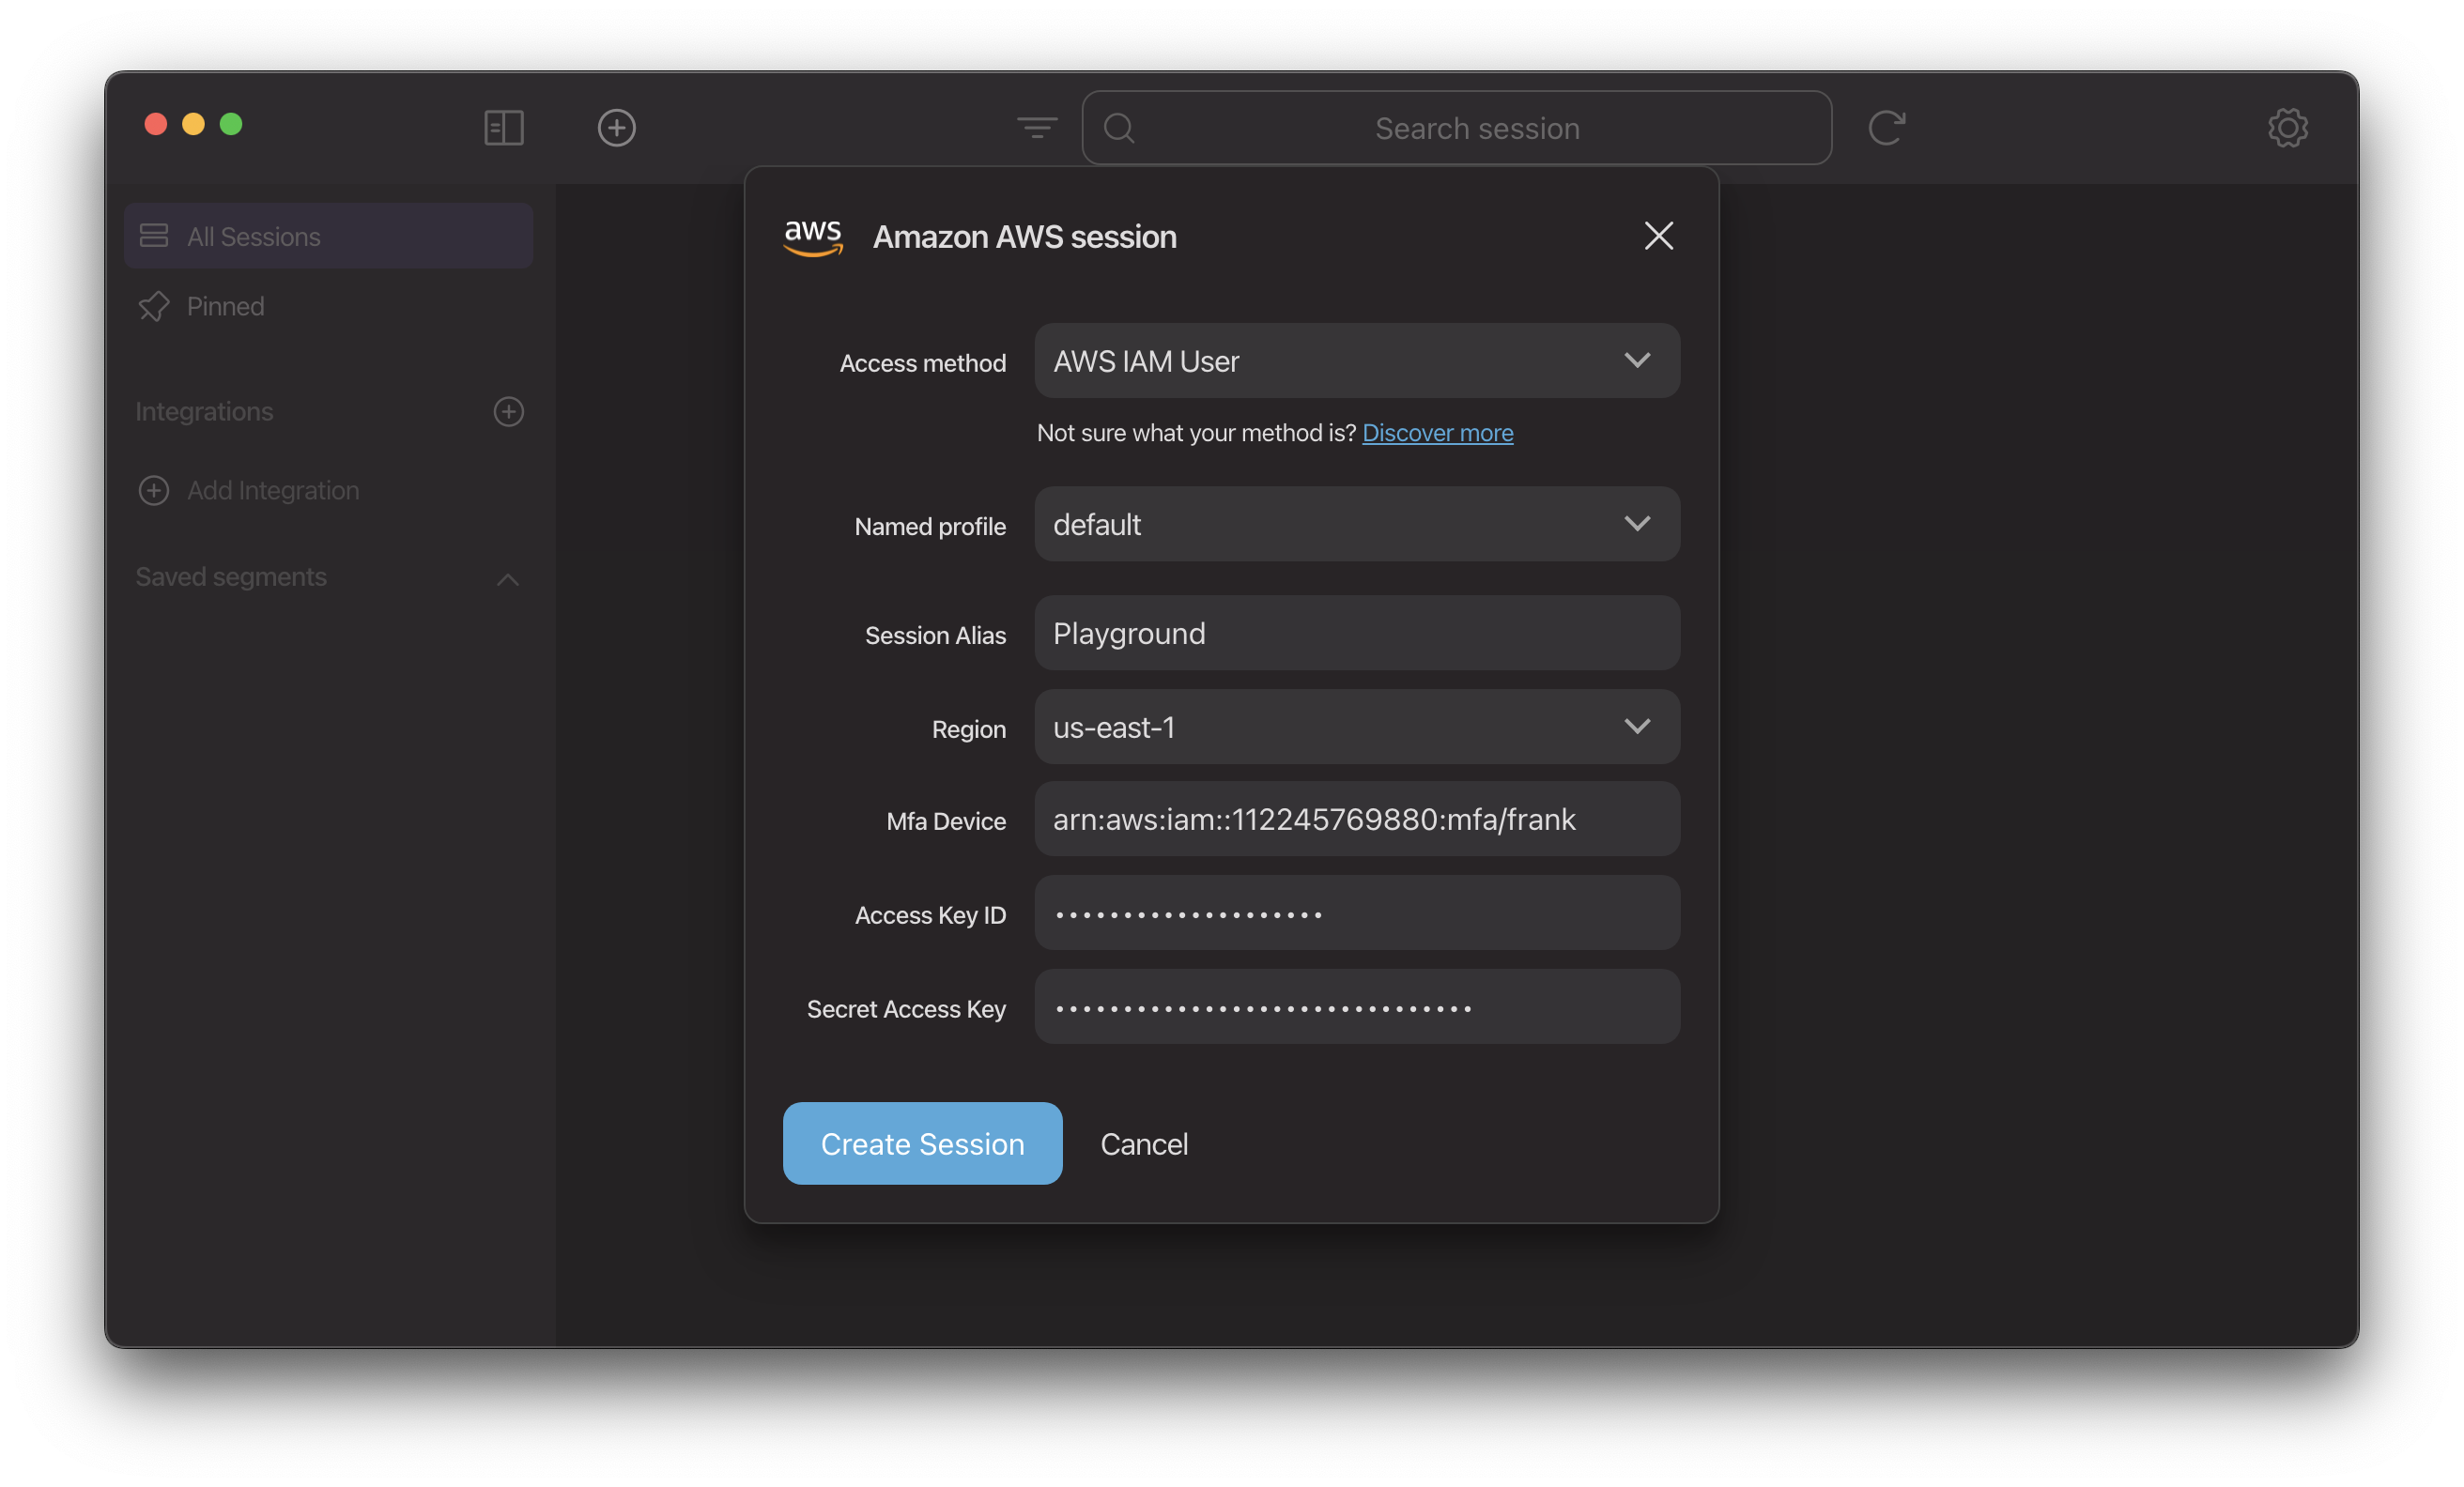The height and width of the screenshot is (1487, 2464).
Task: Click the Create Session button
Action: 922,1143
